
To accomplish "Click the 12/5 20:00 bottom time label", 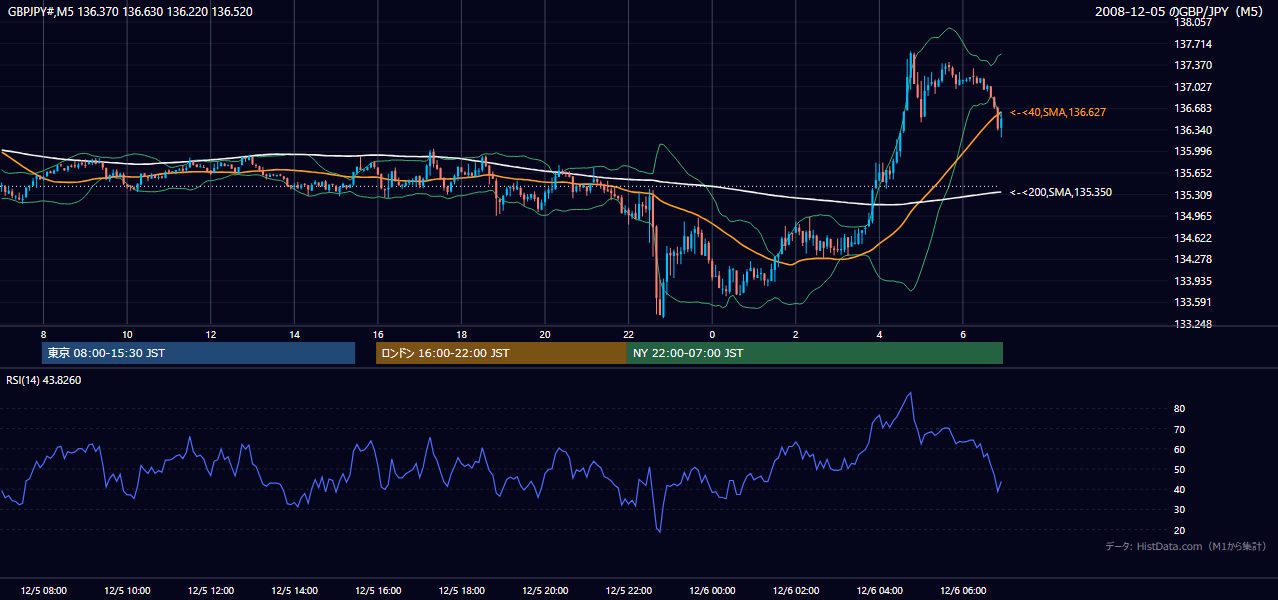I will (x=545, y=591).
